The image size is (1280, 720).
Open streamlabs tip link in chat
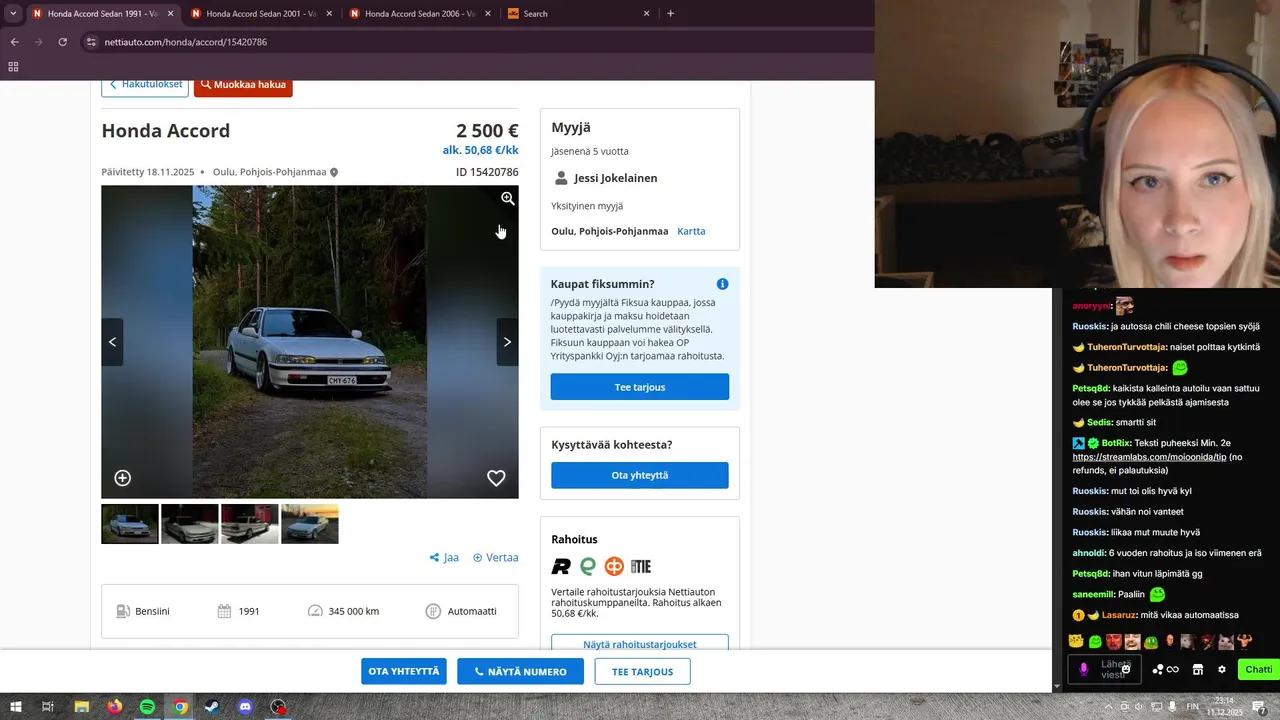coord(1149,457)
